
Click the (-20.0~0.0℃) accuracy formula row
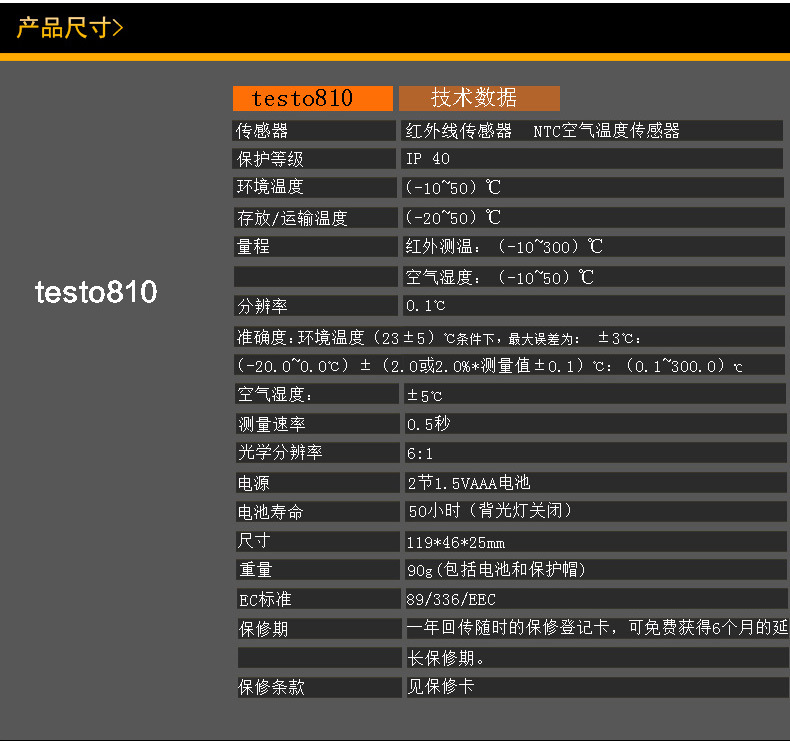coord(509,366)
